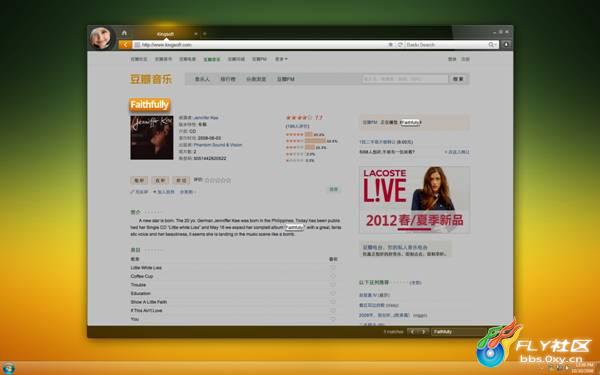Go to previous match in find bar
Viewport: 600px width, 375px height.
(412, 332)
